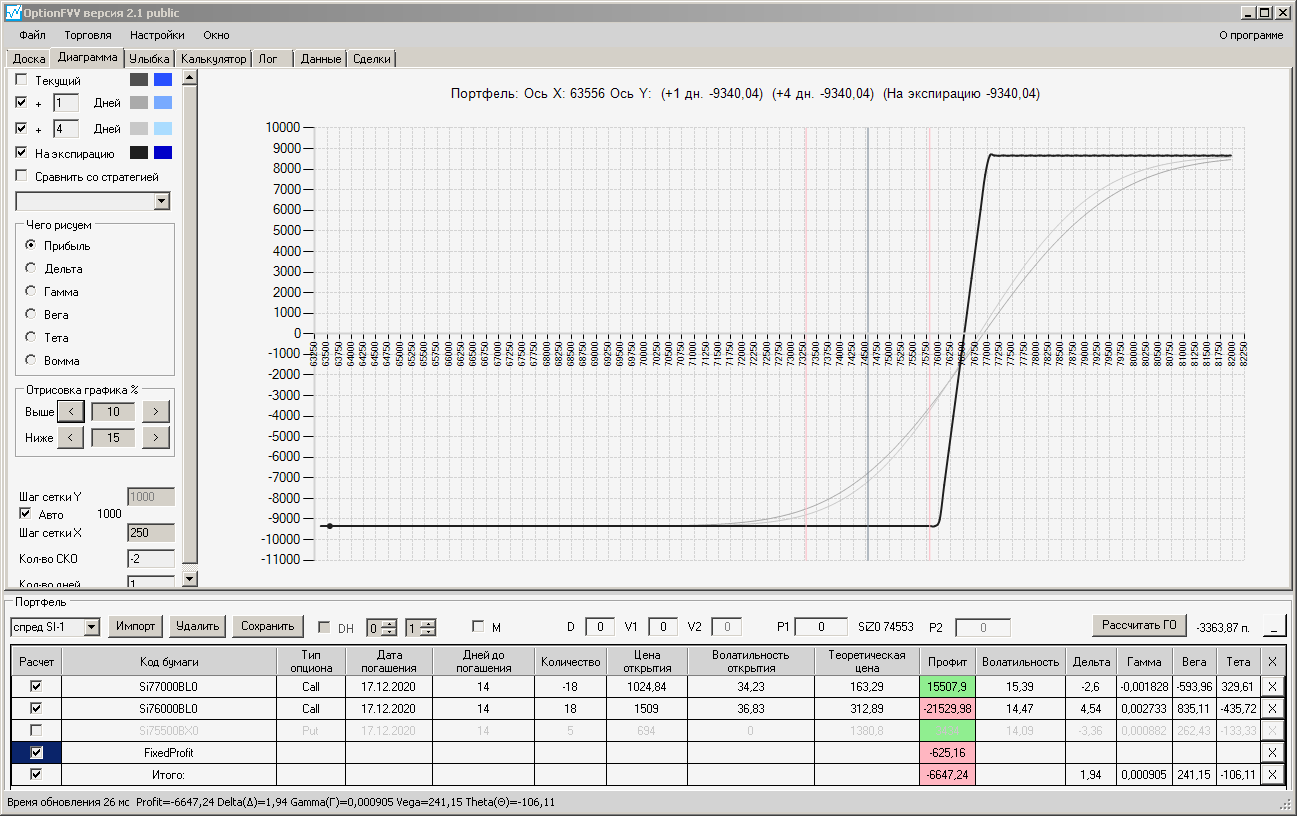Viewport: 1297px width, 816px height.
Task: Increase the Ниже percentage with right arrow
Action: click(x=156, y=437)
